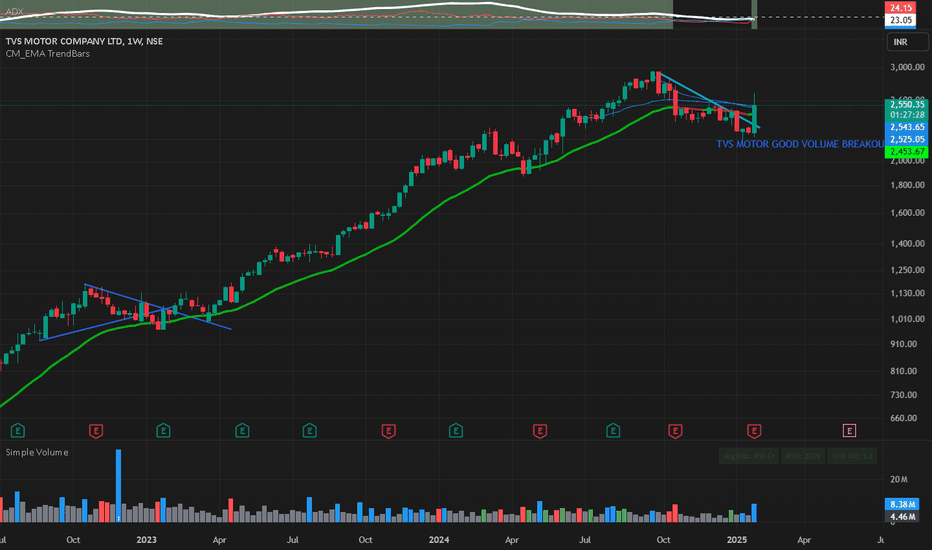Click the green earnings marker just after 2024 label
This screenshot has width=932, height=550.
tap(455, 430)
